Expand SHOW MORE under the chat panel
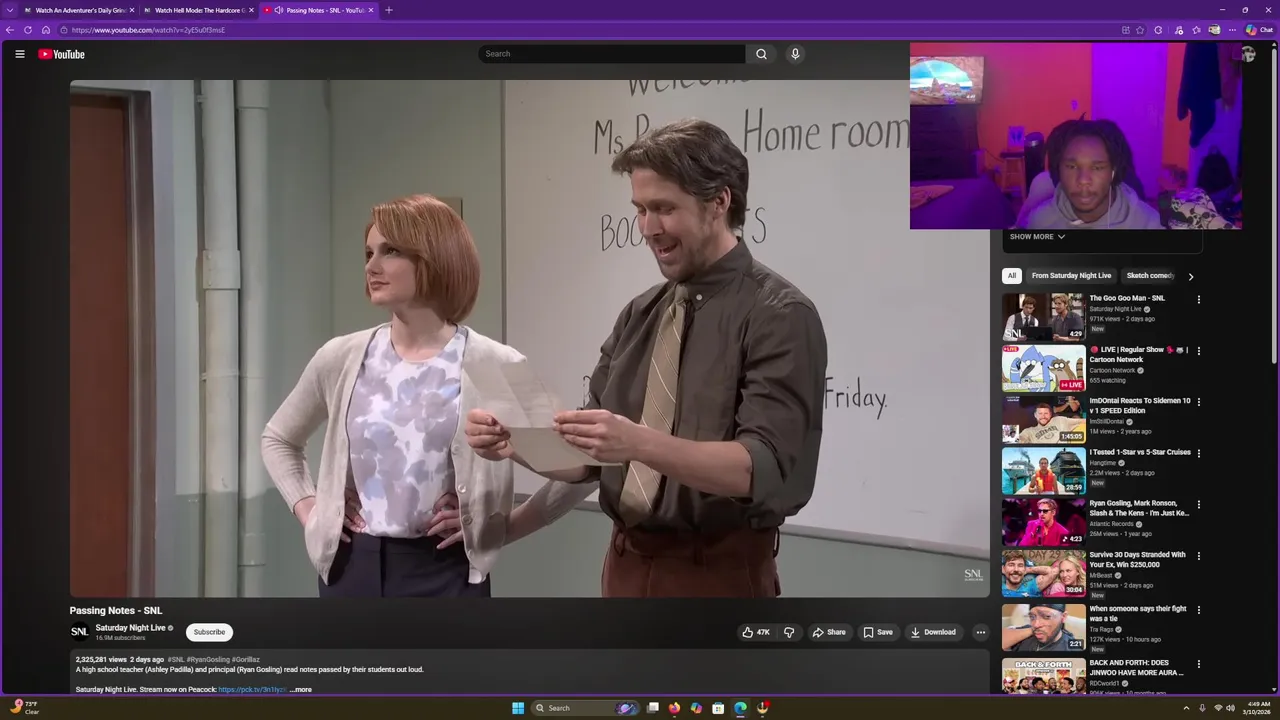Image resolution: width=1280 pixels, height=720 pixels. click(x=1037, y=237)
